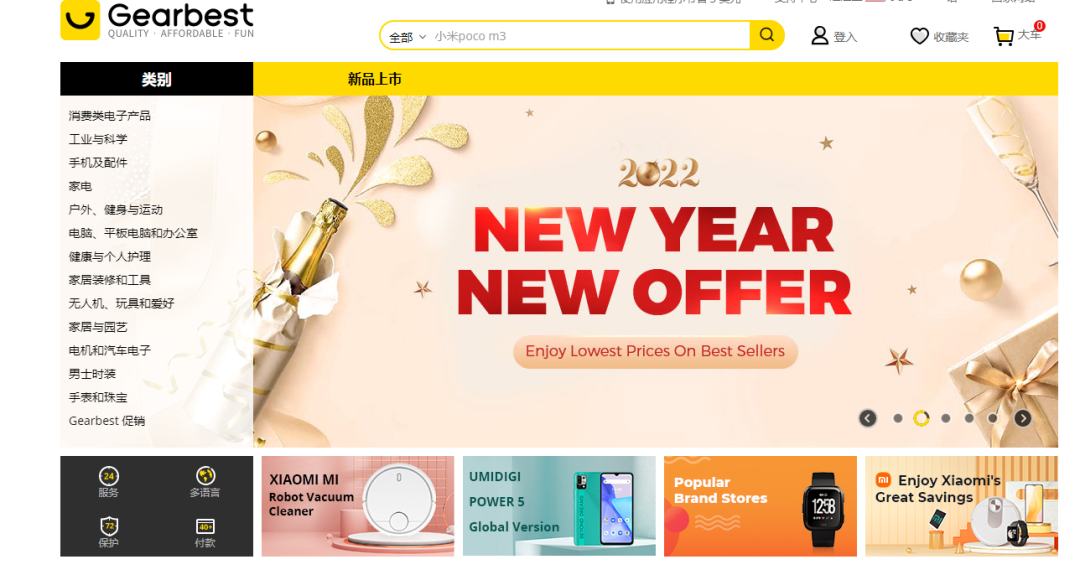The image size is (1080, 575).
Task: Open the 新品上市 tab
Action: tap(375, 79)
